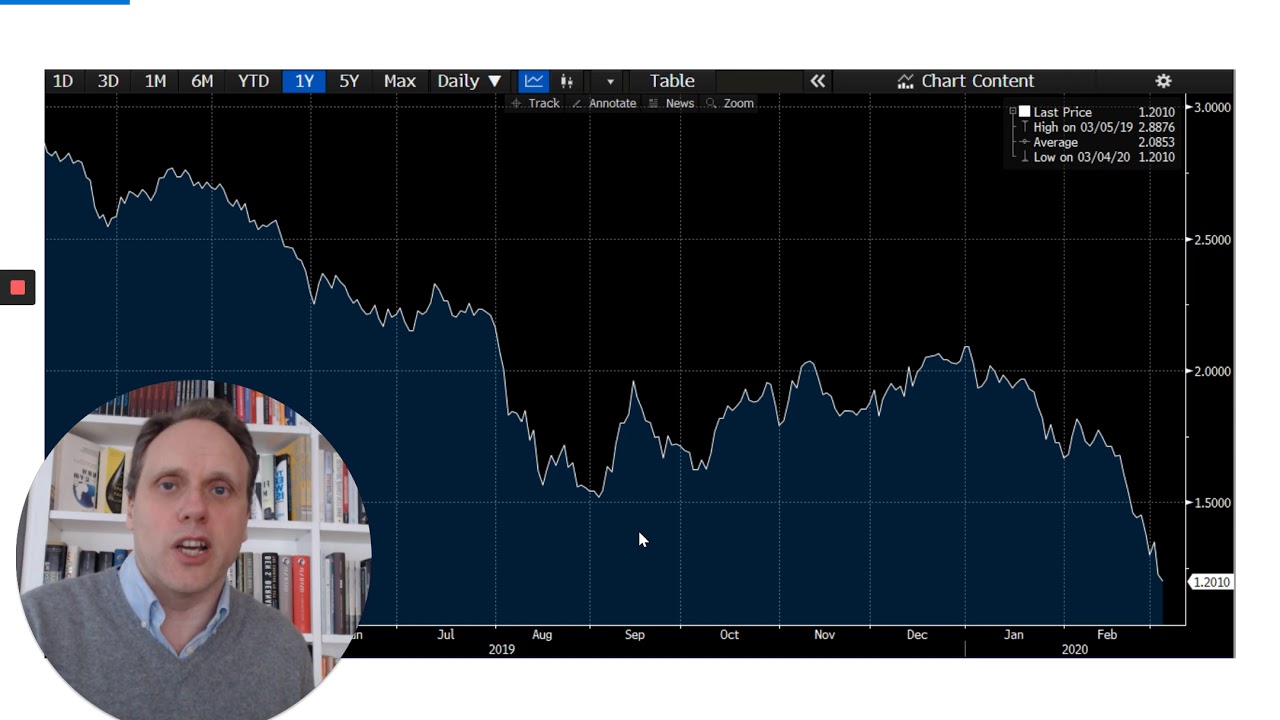Click the Last Price white color swatch
1280x720 pixels.
coord(1024,112)
